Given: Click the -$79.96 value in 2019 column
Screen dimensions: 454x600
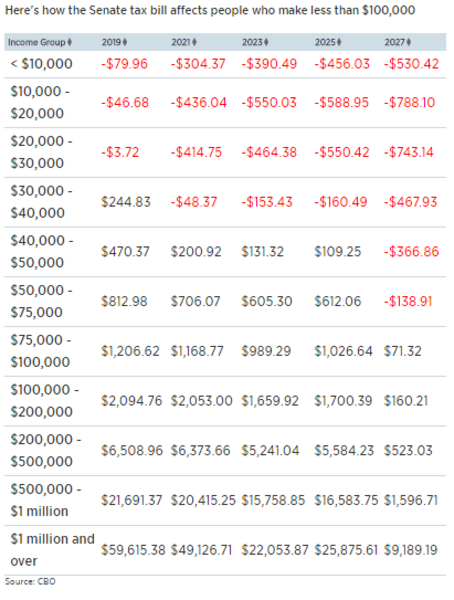Looking at the screenshot, I should [124, 64].
